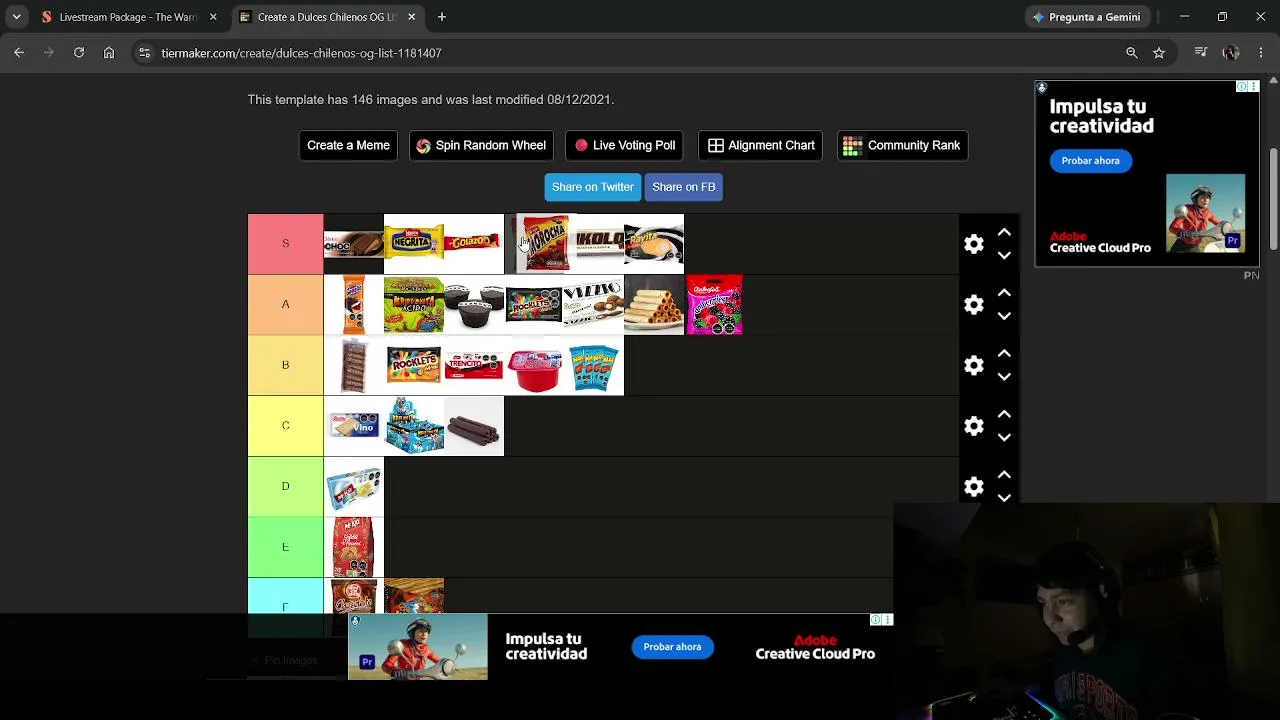Select the Morocha cookie bag image
1280x720 pixels.
543,244
